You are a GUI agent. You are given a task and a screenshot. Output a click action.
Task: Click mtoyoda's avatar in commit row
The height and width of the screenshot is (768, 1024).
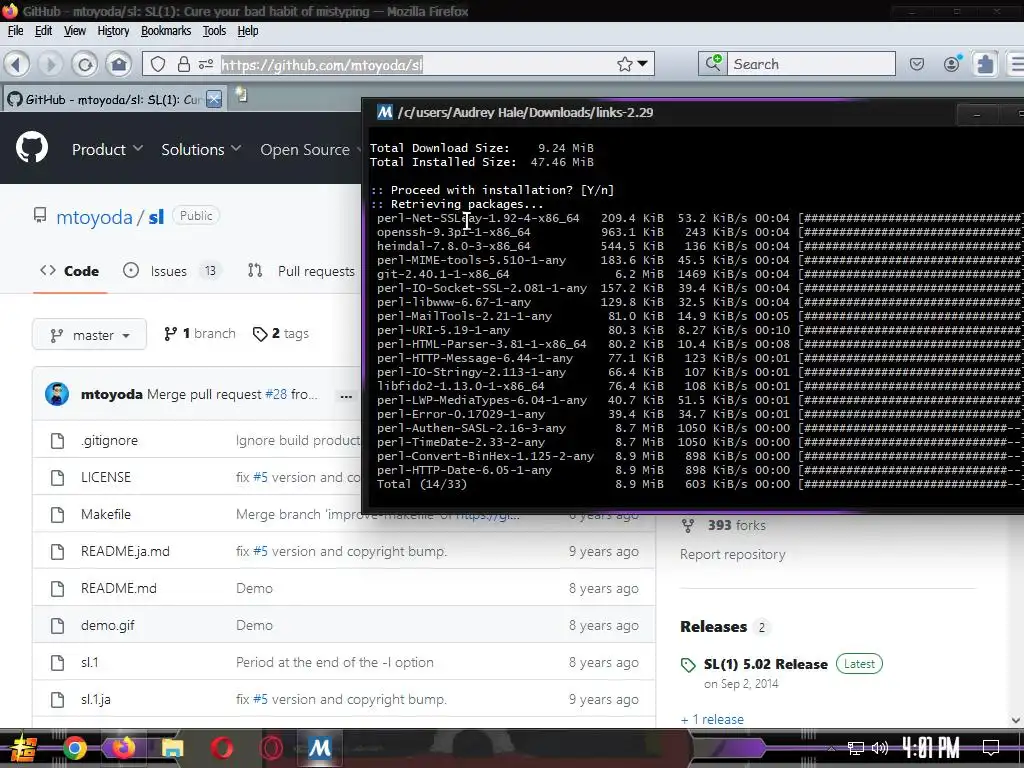tap(57, 394)
